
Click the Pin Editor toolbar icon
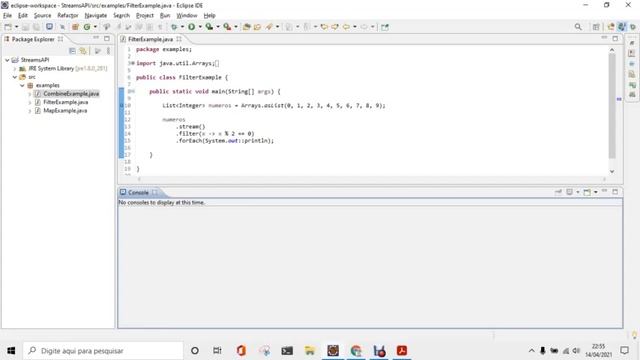[x=385, y=27]
